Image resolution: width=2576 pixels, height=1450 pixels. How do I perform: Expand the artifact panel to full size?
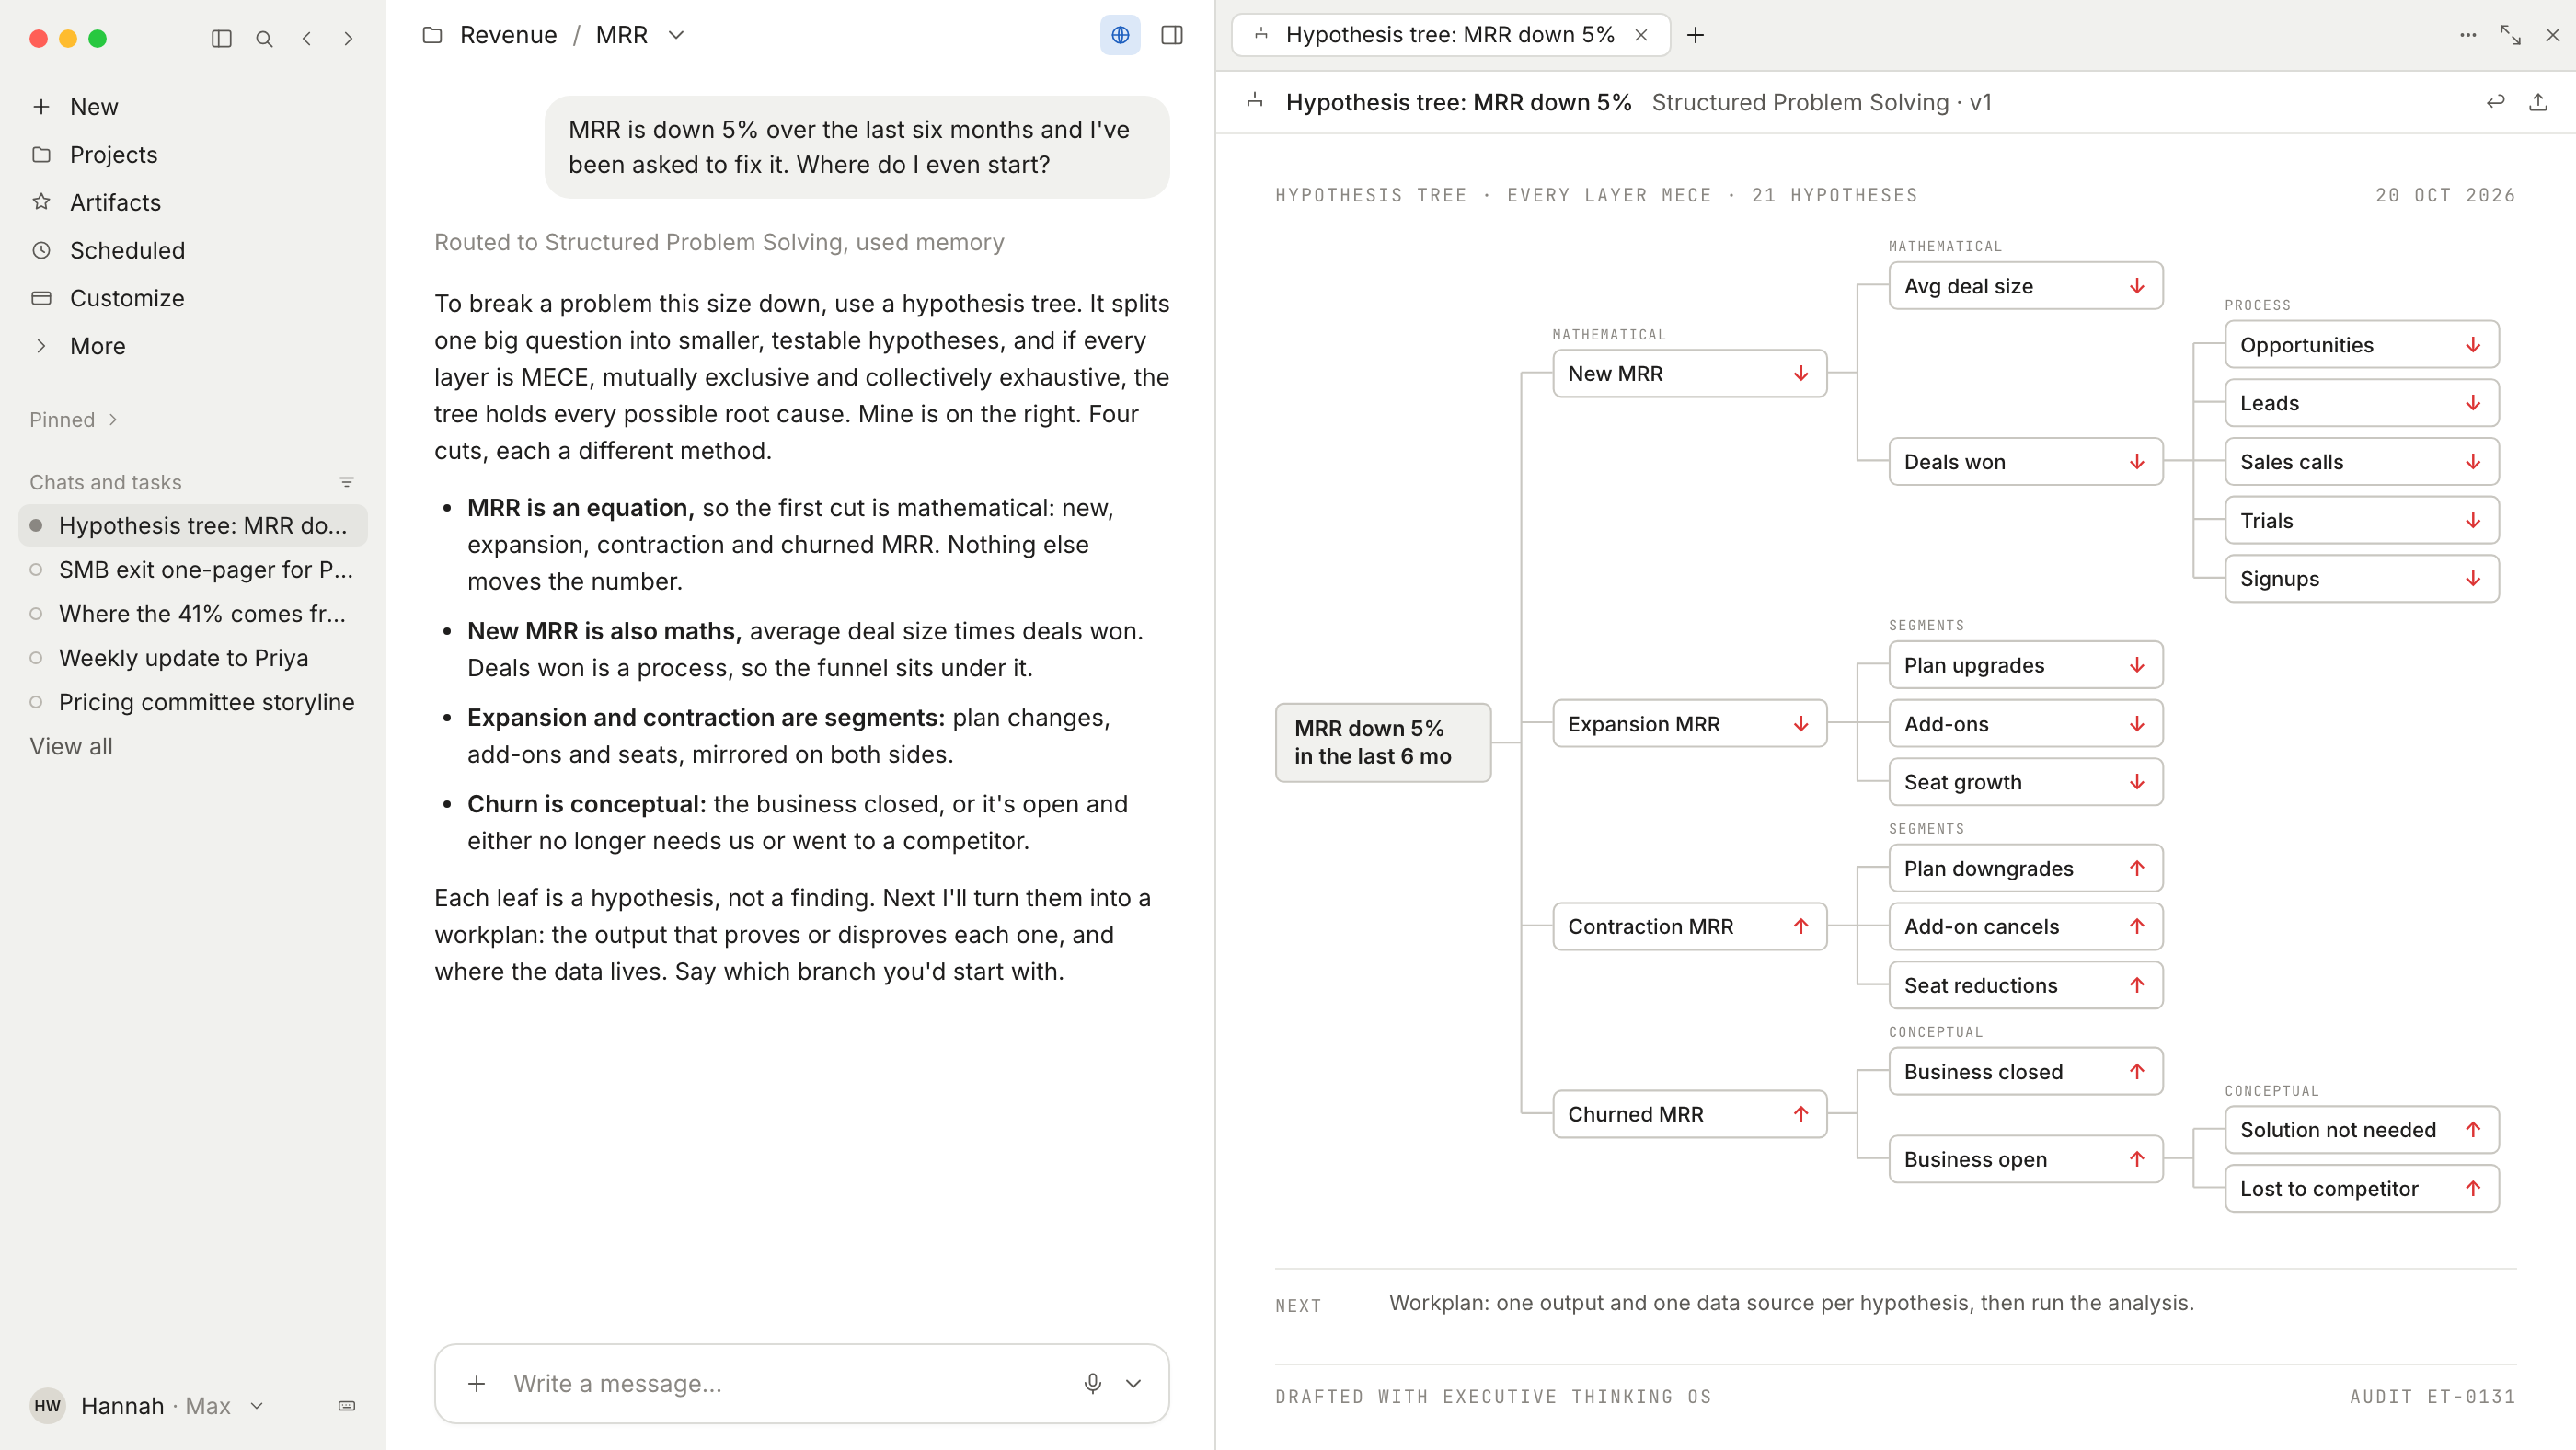click(2510, 35)
